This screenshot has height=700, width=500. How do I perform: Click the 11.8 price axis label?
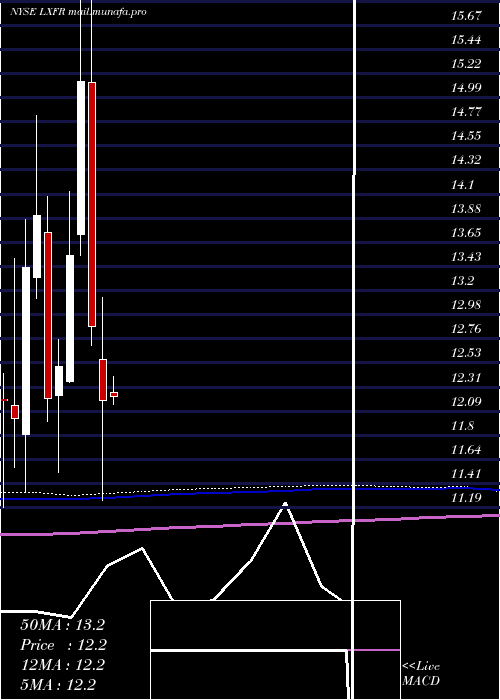click(x=462, y=426)
